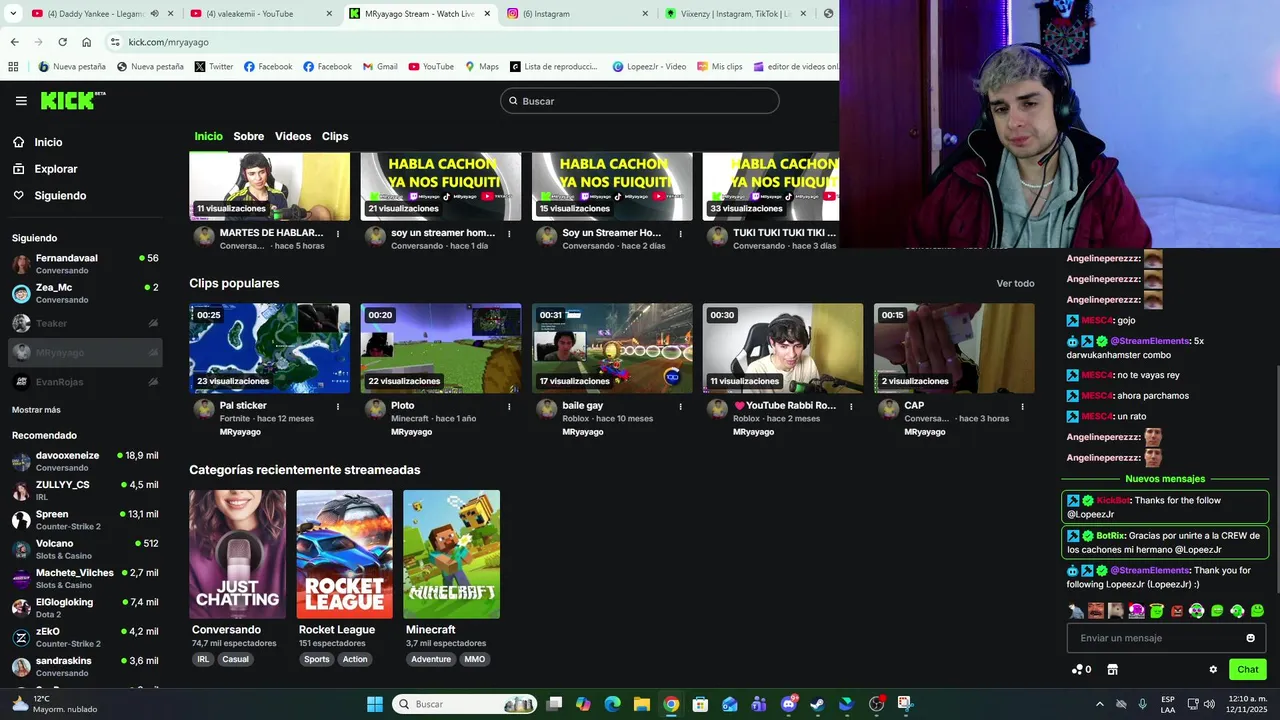This screenshot has width=1280, height=720.
Task: Switch to the Sobre tab
Action: point(249,136)
